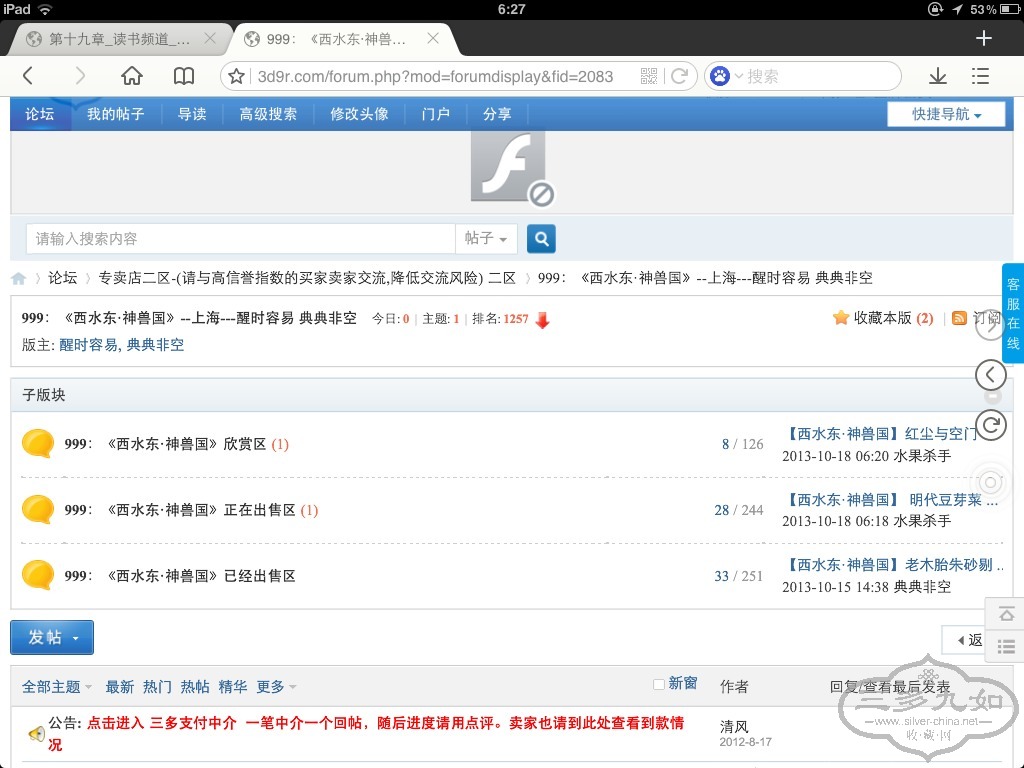Open the 论坛 navigation tab
Viewport: 1024px width, 768px height.
pos(40,114)
